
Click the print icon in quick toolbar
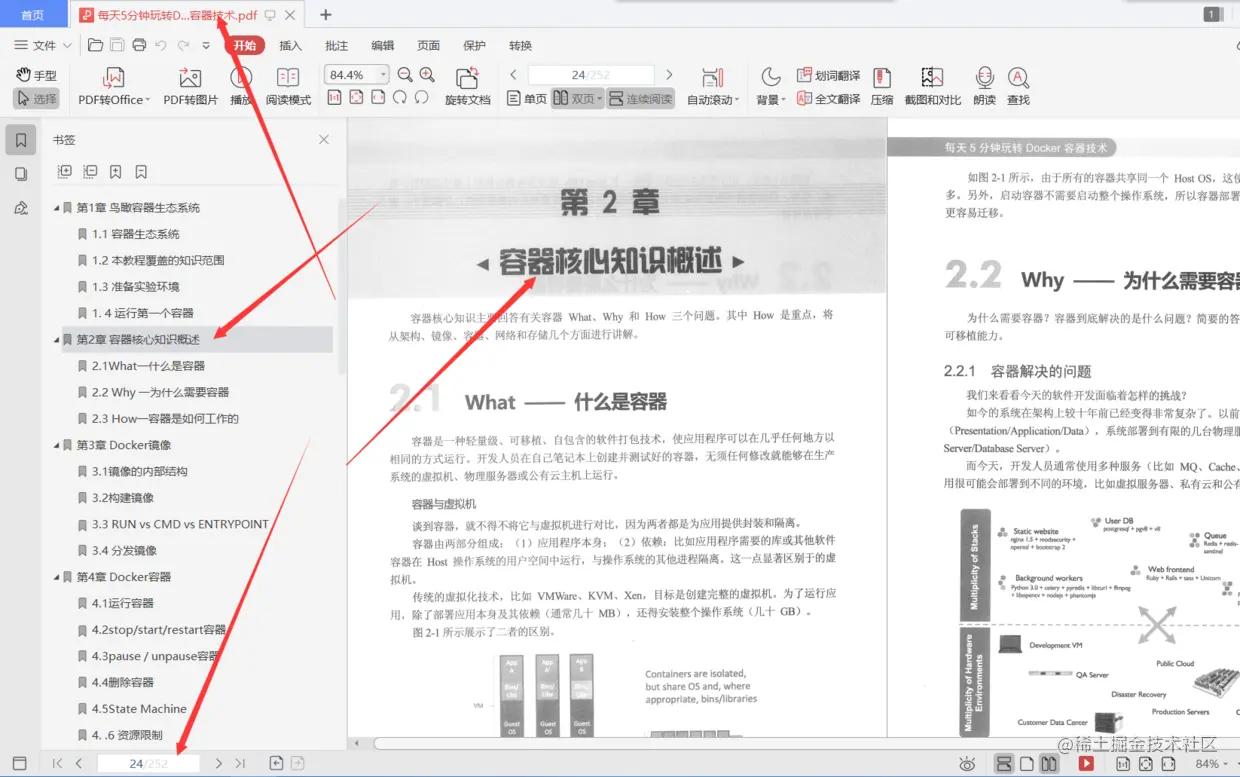(139, 45)
